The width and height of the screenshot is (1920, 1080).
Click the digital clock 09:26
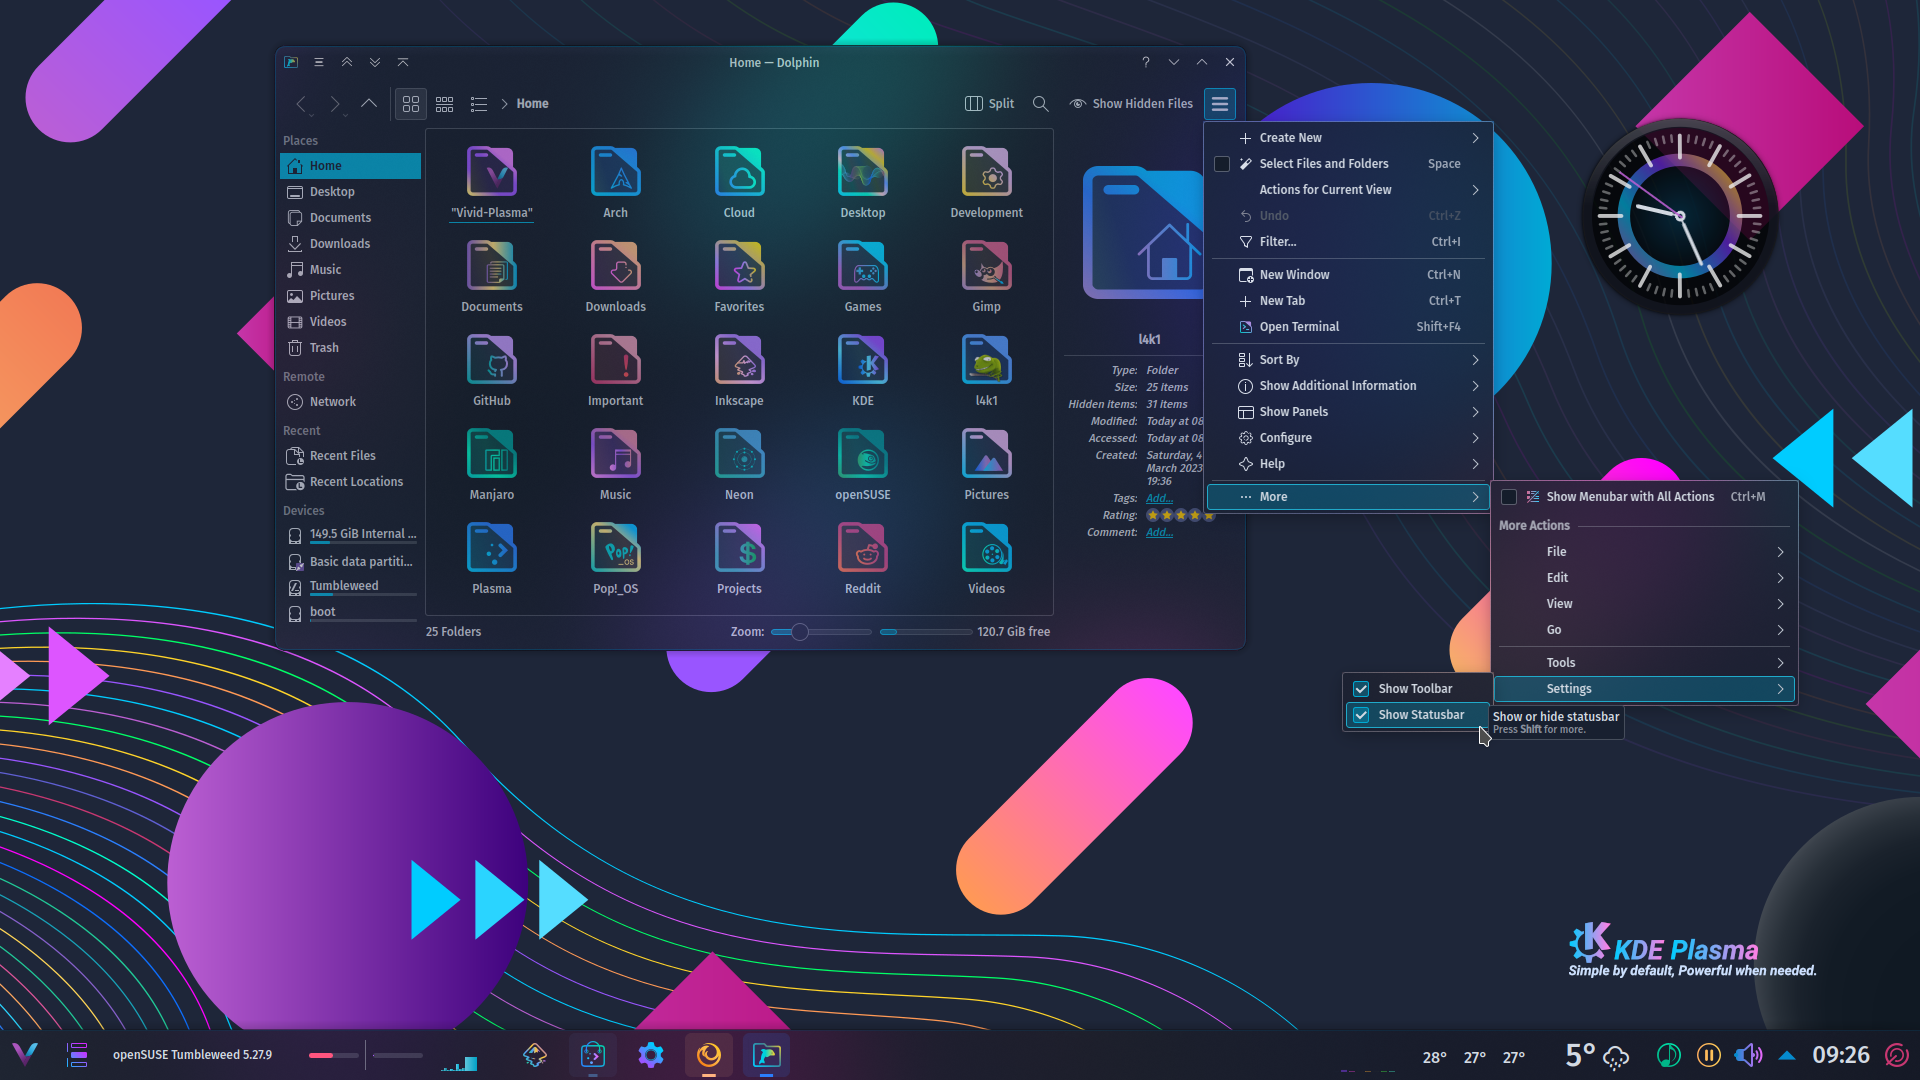tap(1841, 1055)
